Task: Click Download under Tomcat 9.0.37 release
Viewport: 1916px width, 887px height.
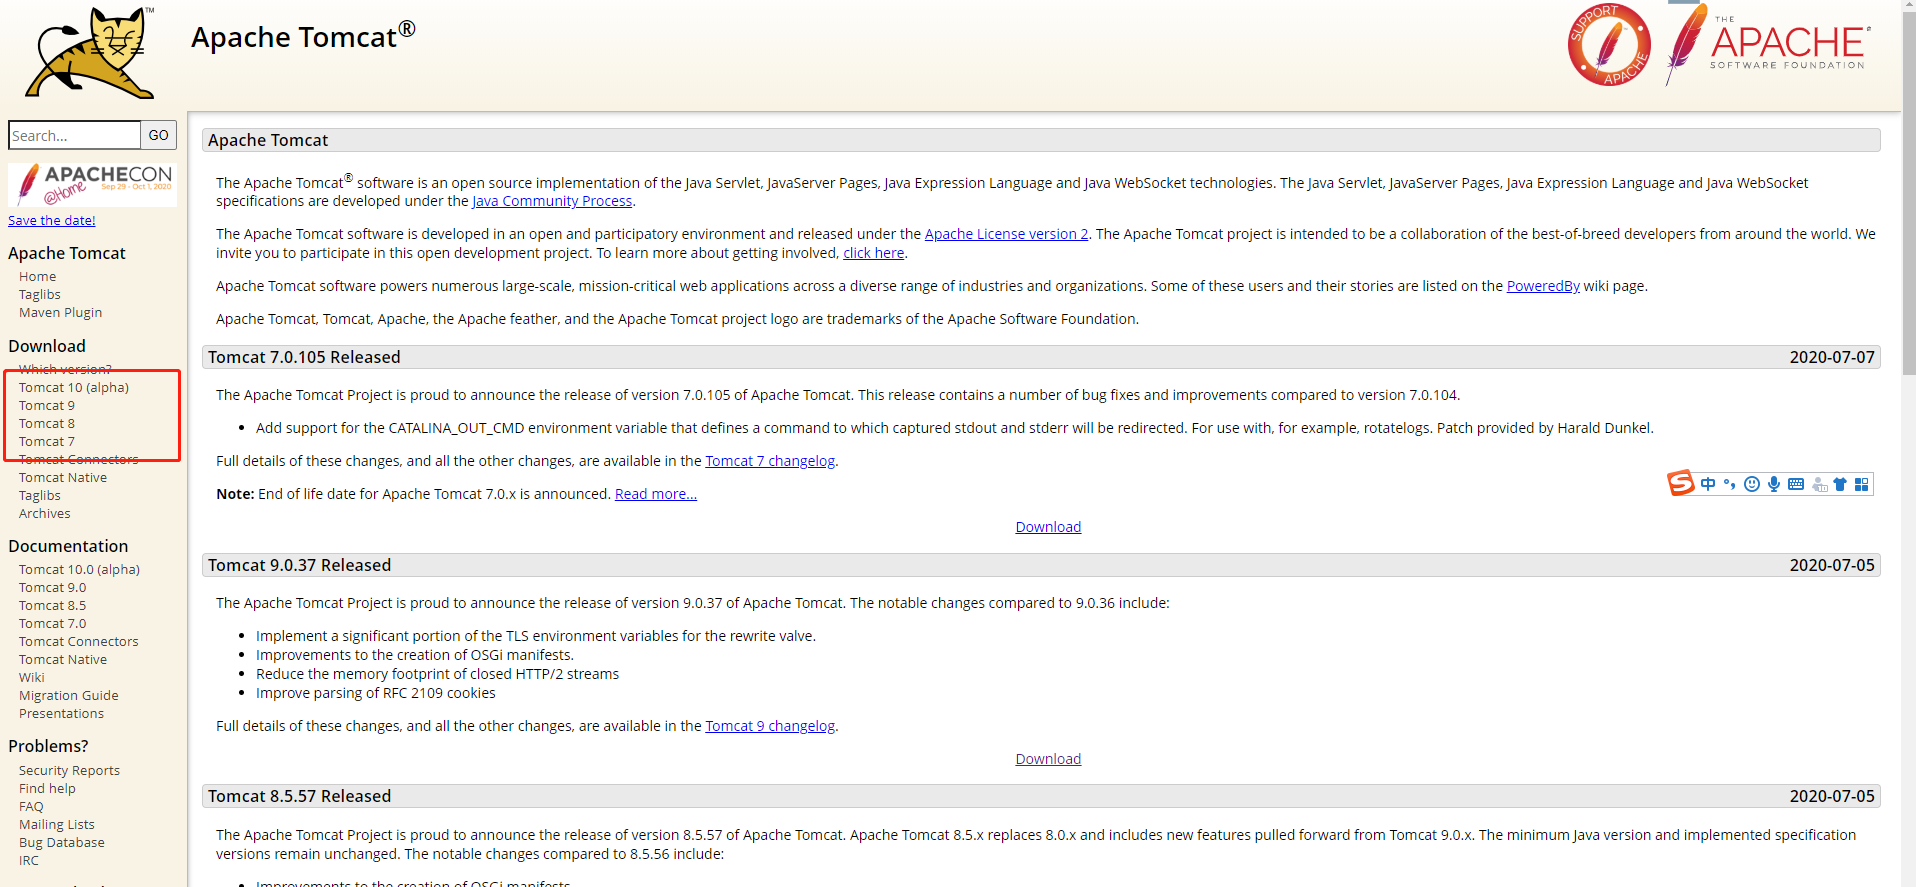Action: (x=1048, y=759)
